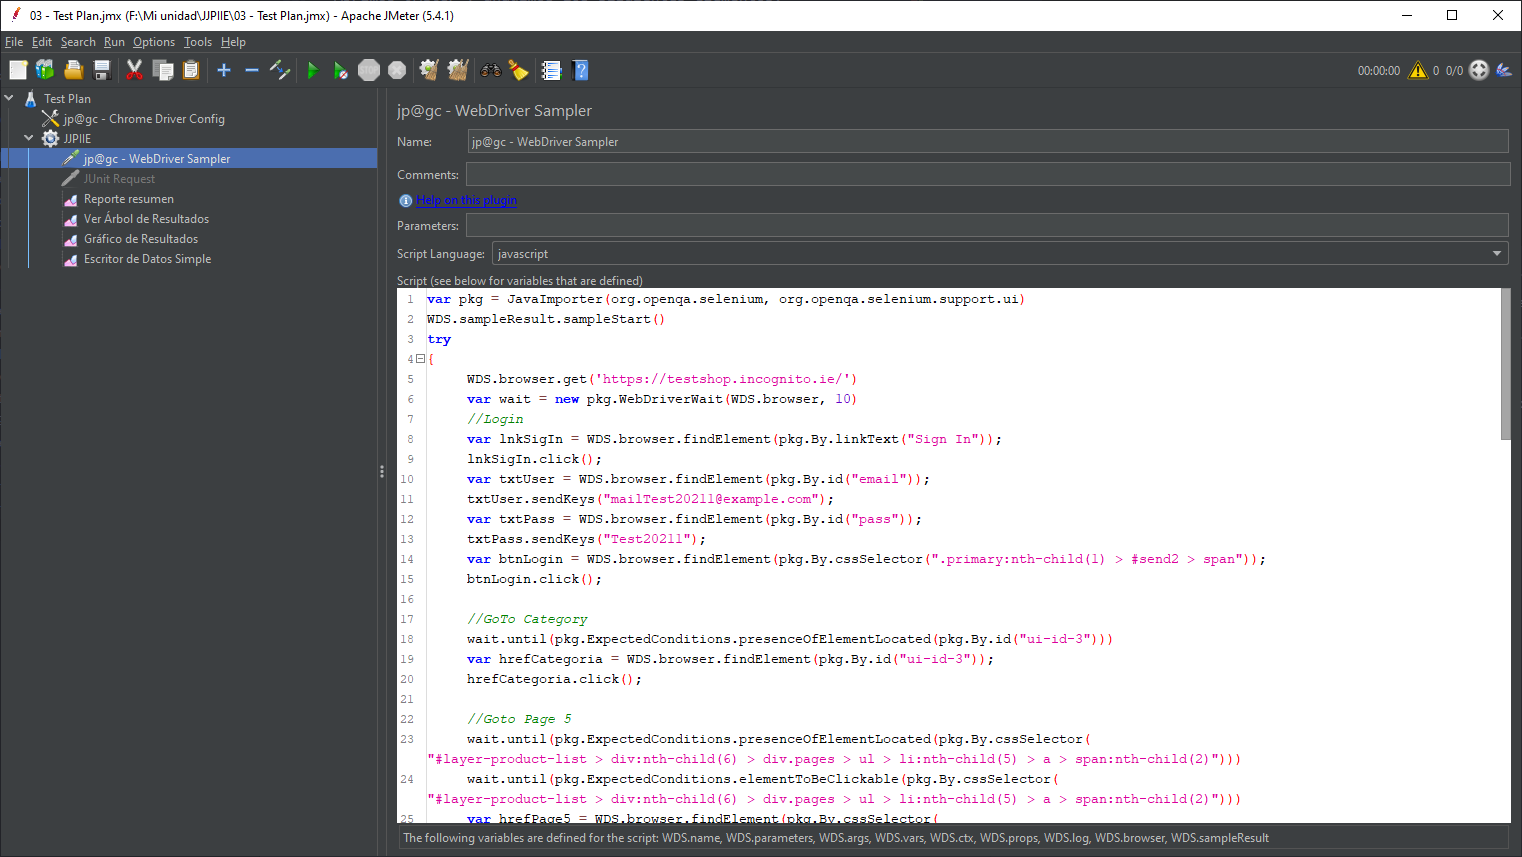
Task: Clear all results with double-broom icon
Action: 458,70
